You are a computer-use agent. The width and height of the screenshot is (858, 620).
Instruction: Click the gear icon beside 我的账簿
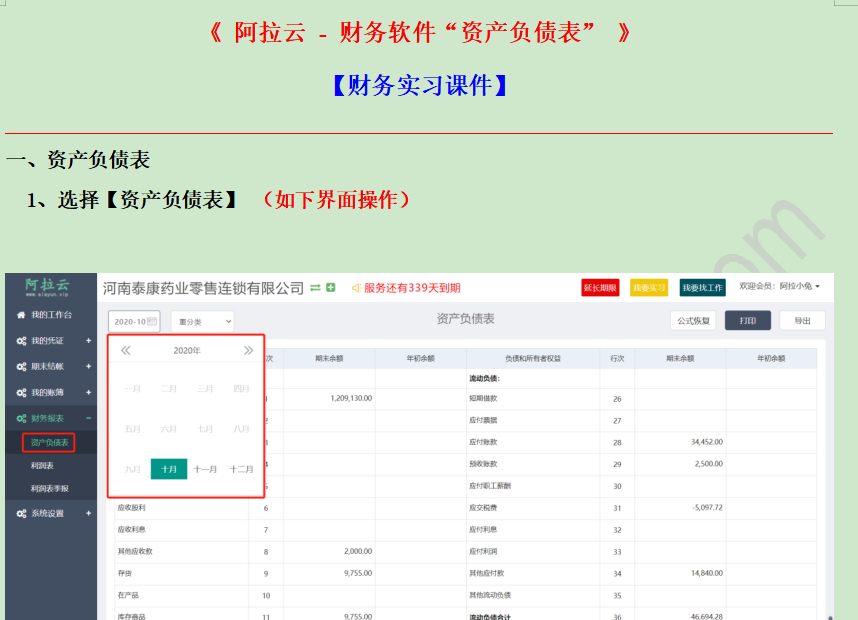click(x=21, y=392)
